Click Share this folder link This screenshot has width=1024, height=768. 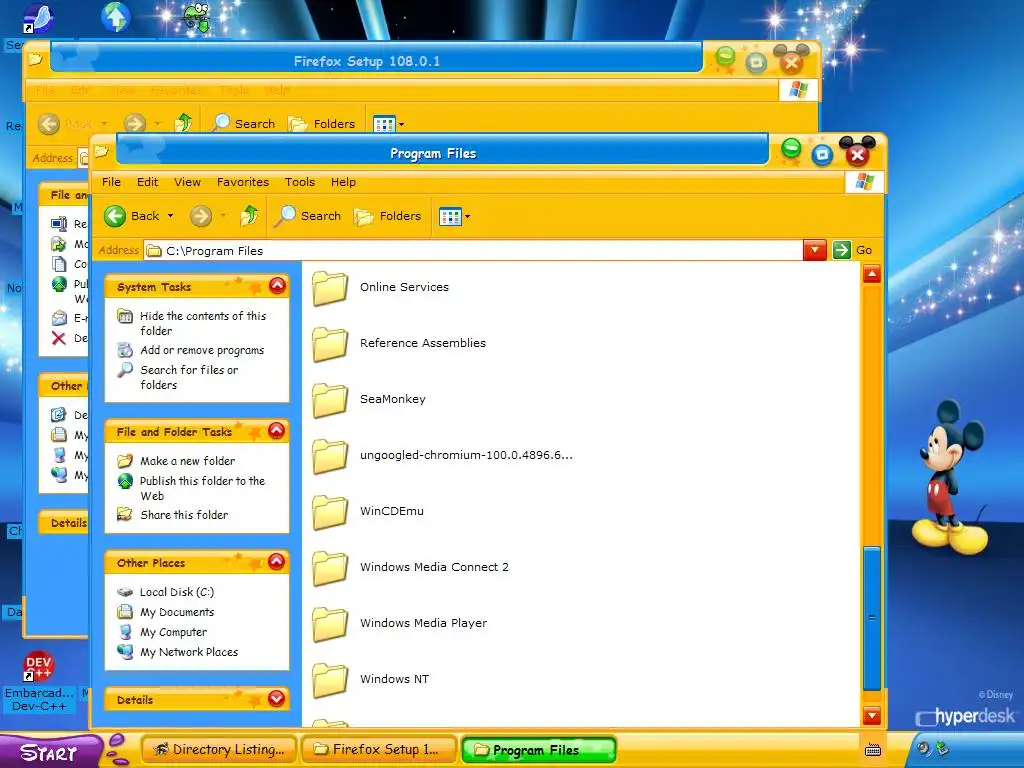184,515
